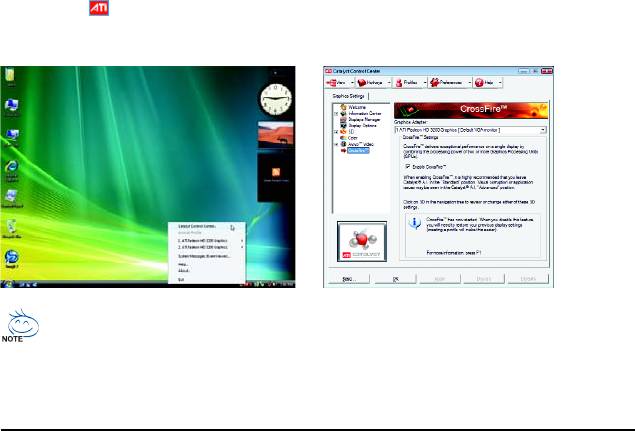The image size is (635, 431).
Task: Click the RSS feed gadget icon
Action: click(275, 173)
